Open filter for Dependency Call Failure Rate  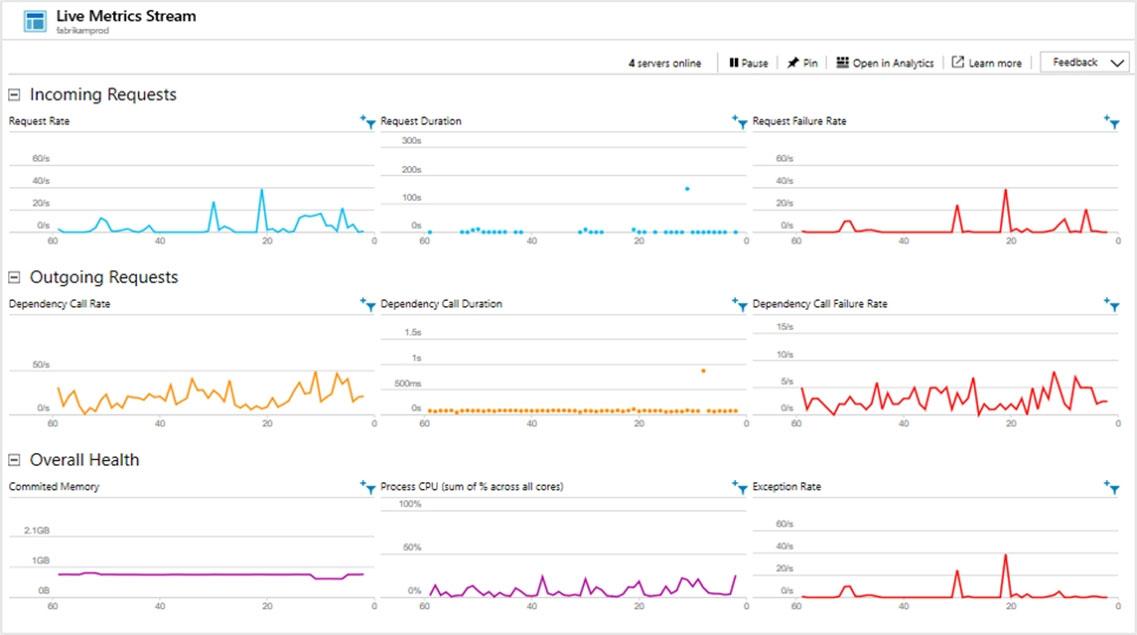pos(1111,304)
